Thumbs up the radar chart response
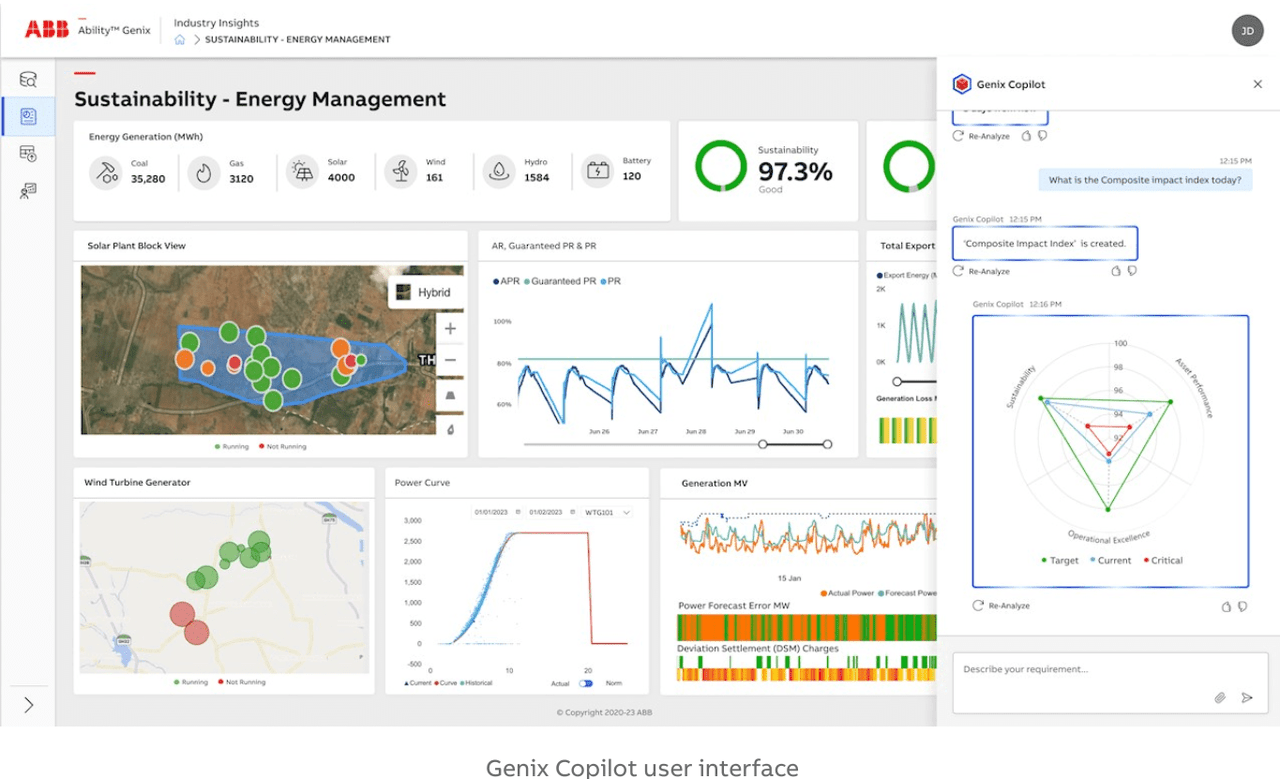This screenshot has width=1280, height=779. tap(1226, 606)
